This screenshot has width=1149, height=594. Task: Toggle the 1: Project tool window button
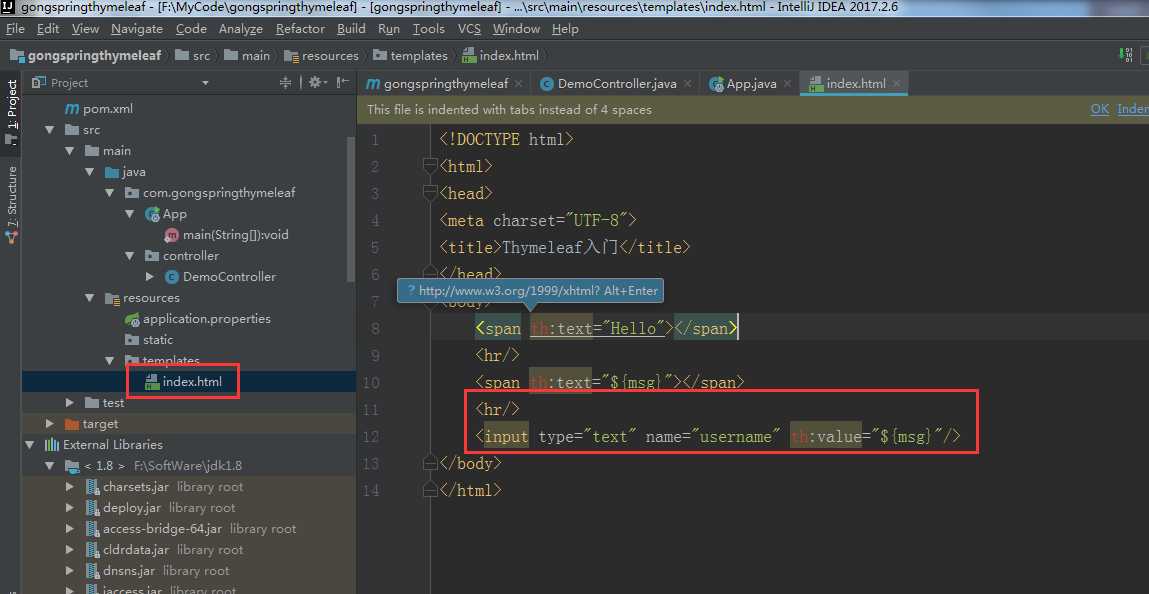12,111
